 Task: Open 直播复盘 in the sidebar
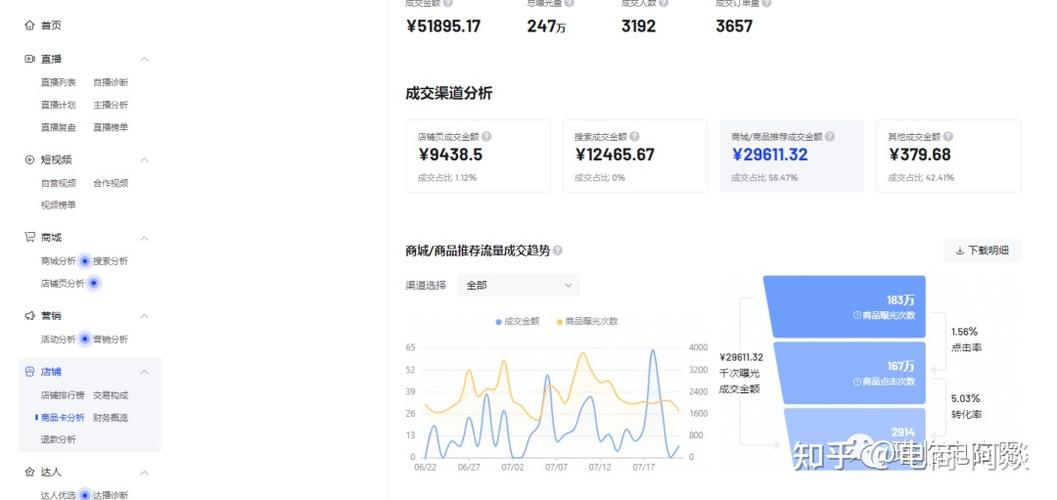[58, 127]
